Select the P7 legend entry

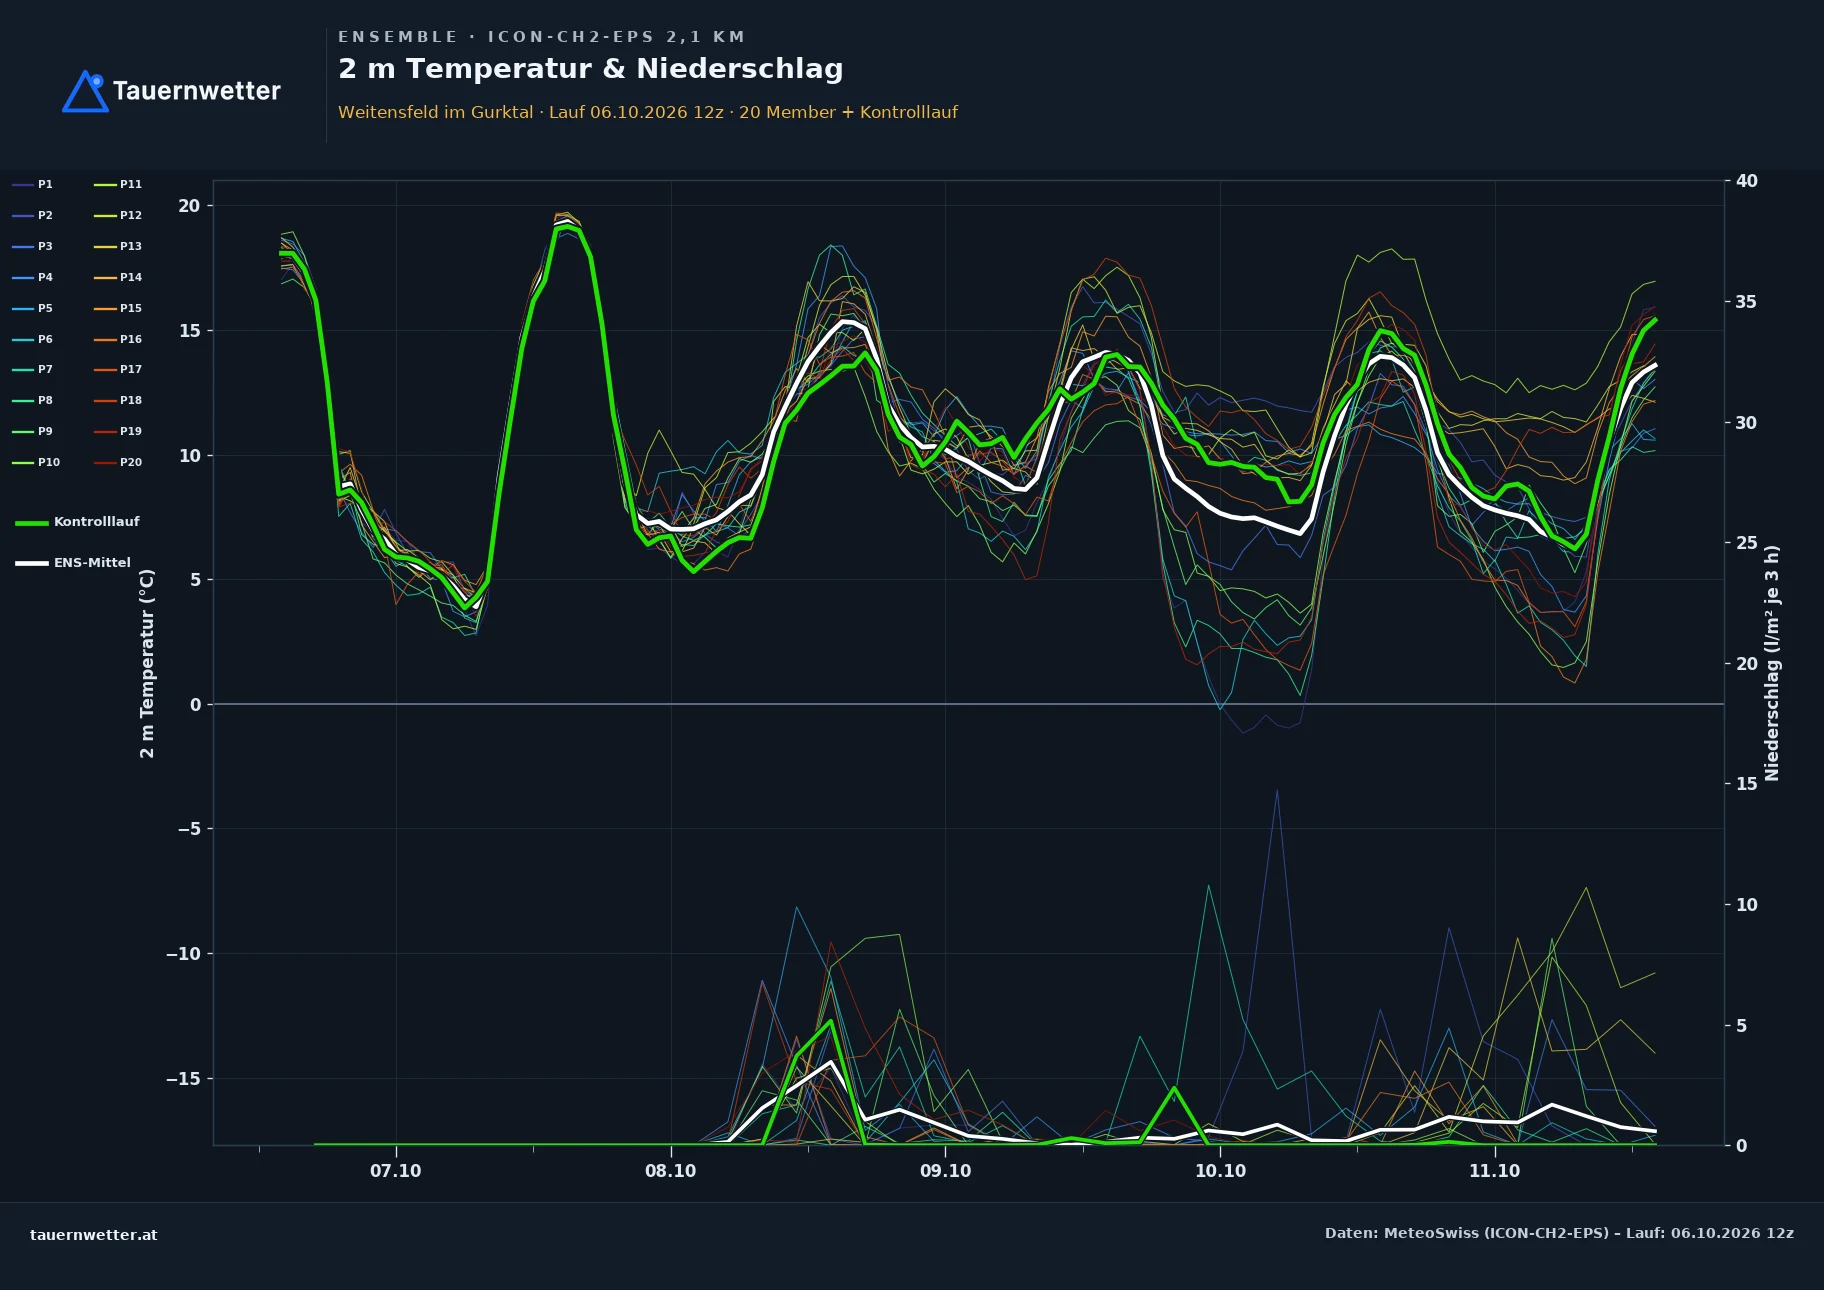click(x=33, y=369)
